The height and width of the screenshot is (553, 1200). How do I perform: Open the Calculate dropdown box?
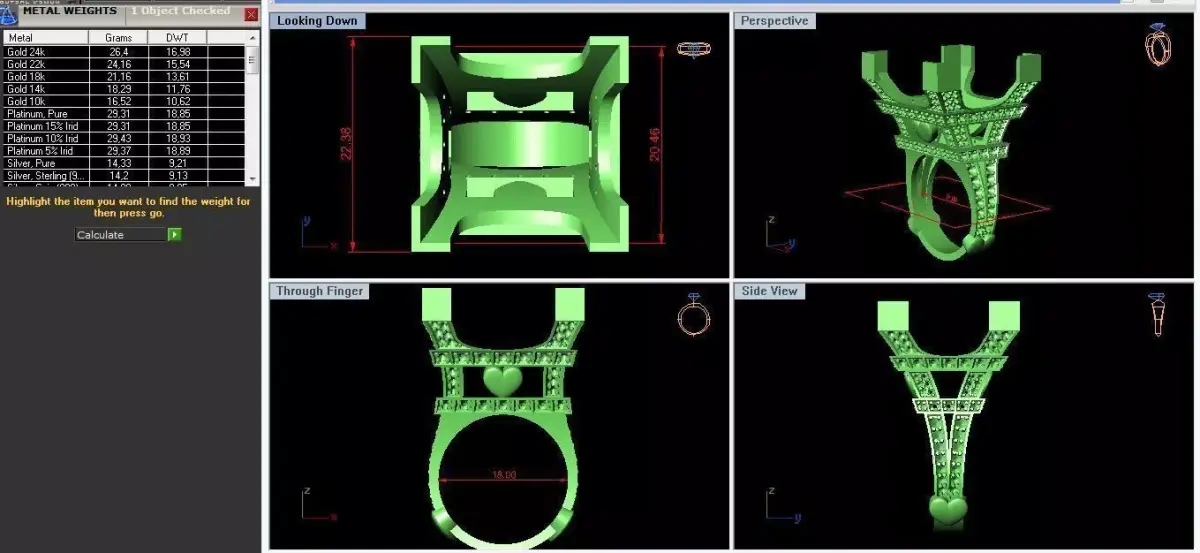click(121, 235)
